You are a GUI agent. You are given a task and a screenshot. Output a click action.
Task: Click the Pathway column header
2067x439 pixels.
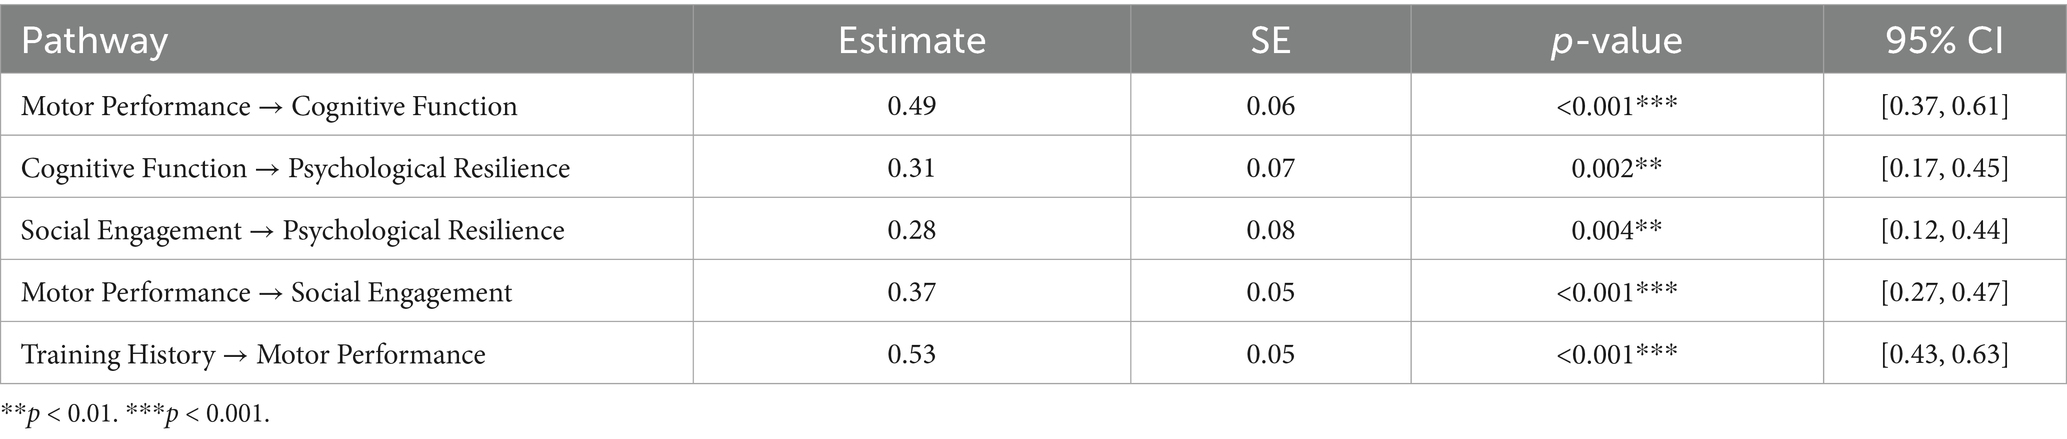pyautogui.click(x=94, y=41)
